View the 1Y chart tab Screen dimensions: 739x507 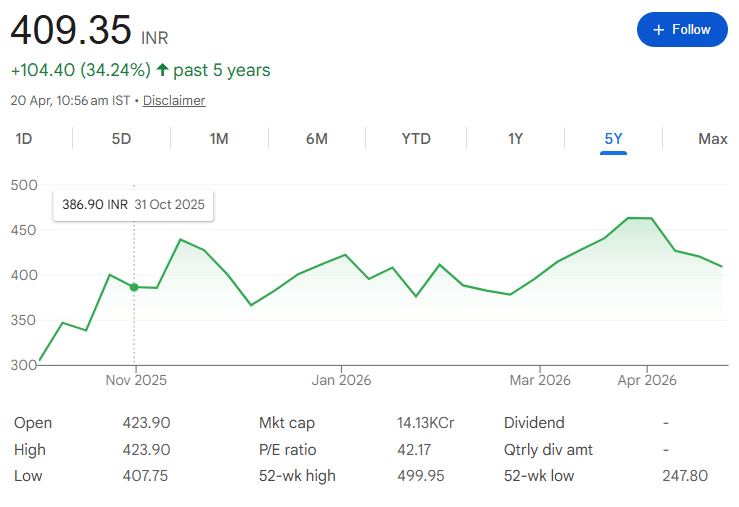[515, 139]
